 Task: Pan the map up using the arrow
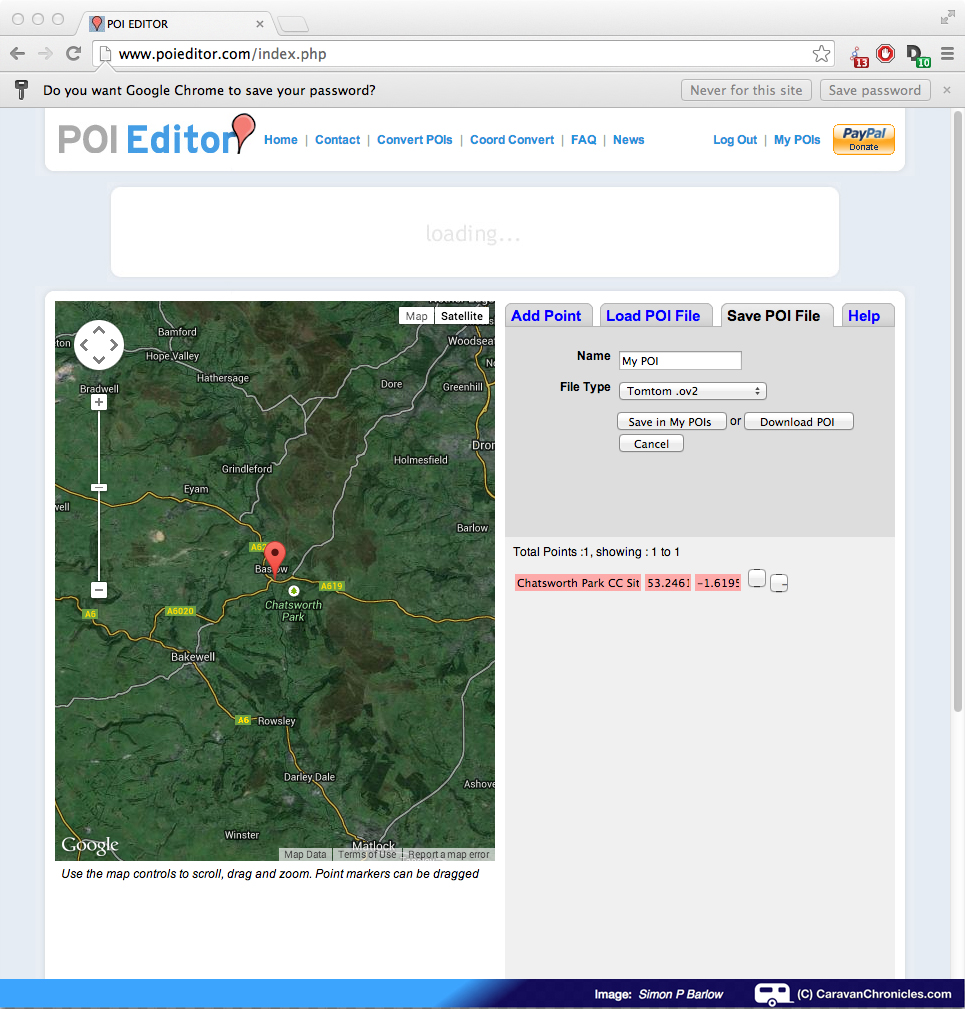click(99, 331)
